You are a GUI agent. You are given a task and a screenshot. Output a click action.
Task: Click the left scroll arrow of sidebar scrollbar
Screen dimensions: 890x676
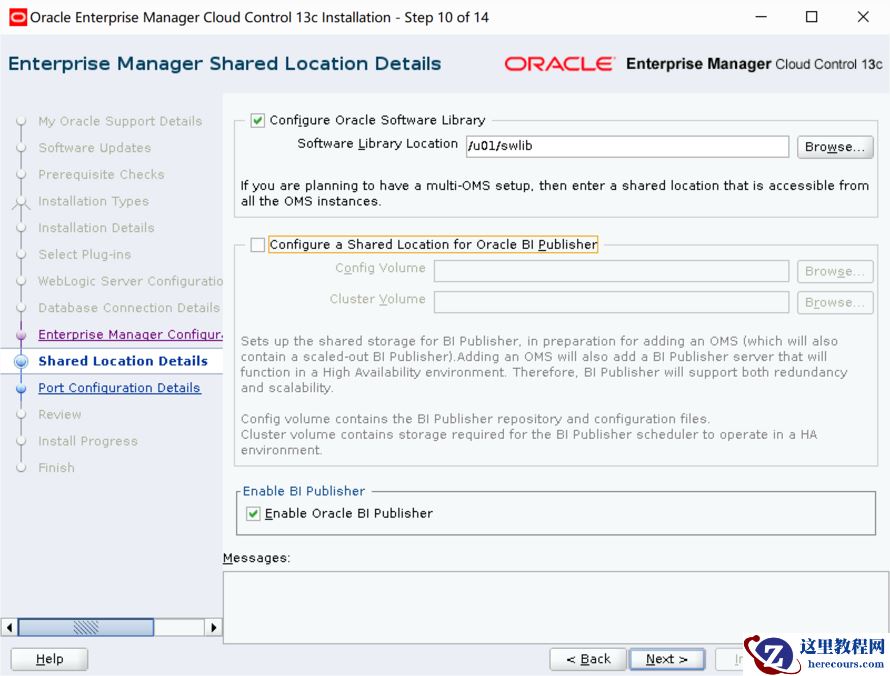[x=9, y=628]
